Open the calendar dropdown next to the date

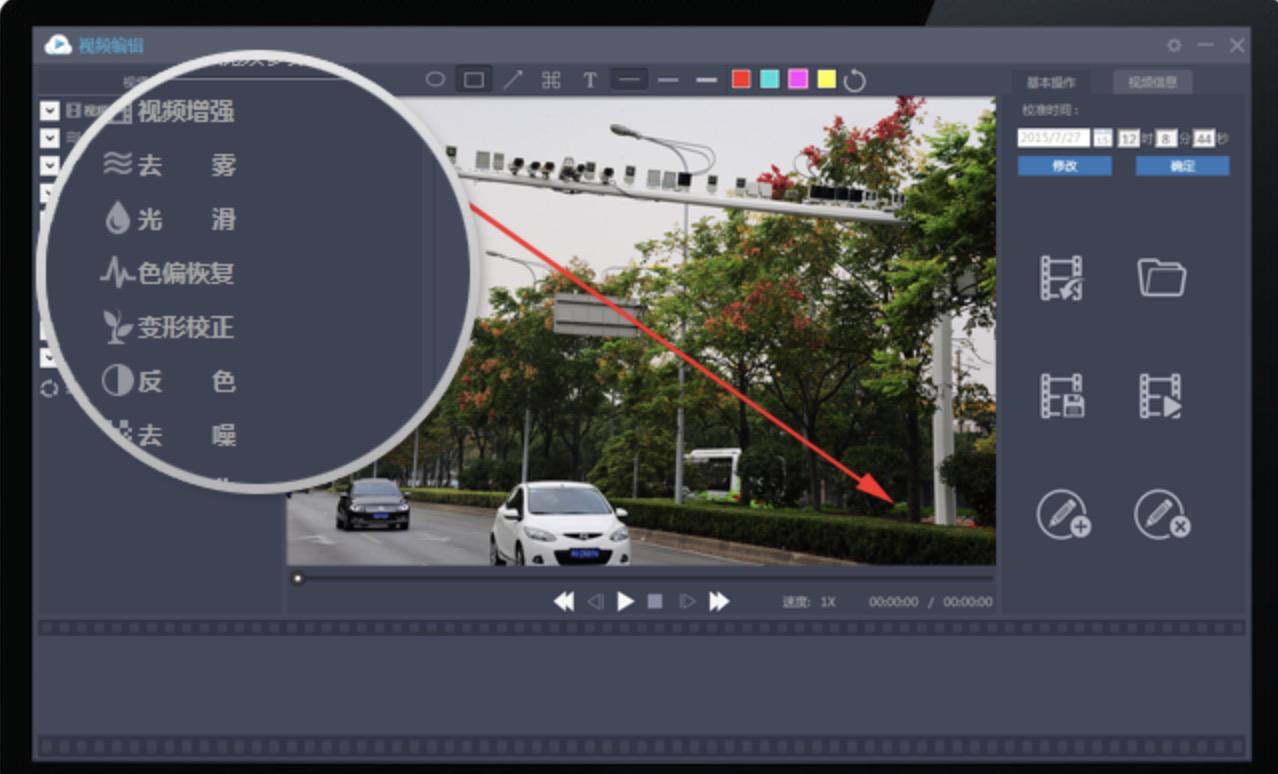(x=1102, y=138)
